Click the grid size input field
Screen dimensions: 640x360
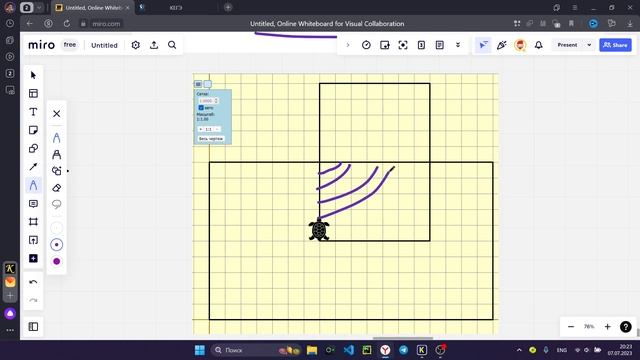[x=208, y=101]
